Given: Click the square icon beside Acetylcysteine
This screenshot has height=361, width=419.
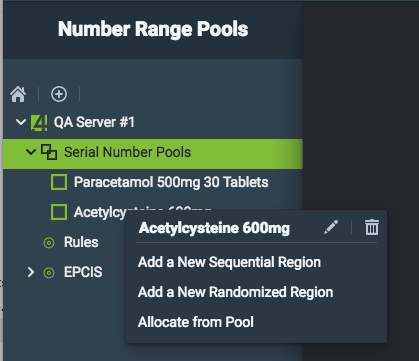Looking at the screenshot, I should pyautogui.click(x=59, y=212).
